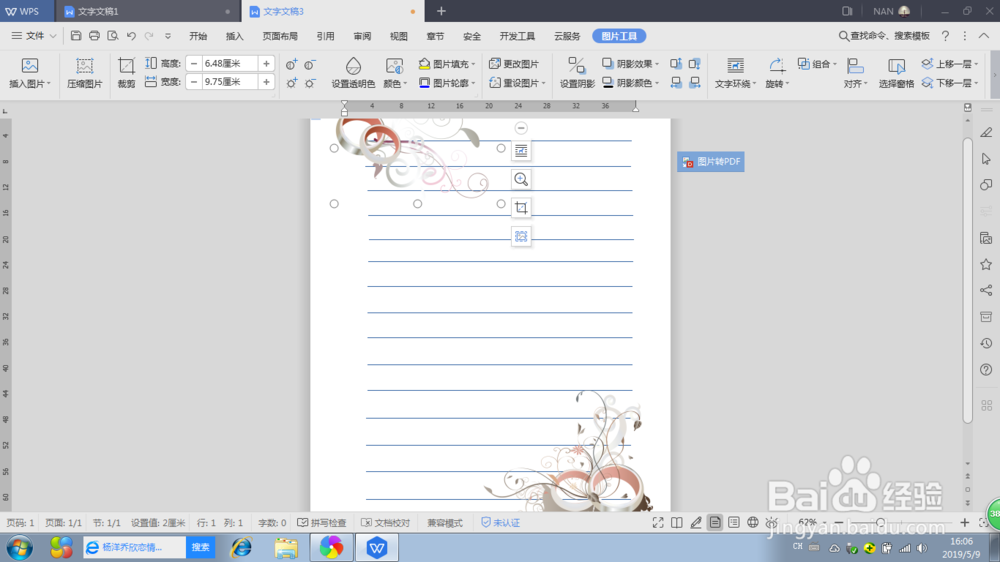Switch to web layout view icon
This screenshot has width=1000, height=562.
point(753,522)
